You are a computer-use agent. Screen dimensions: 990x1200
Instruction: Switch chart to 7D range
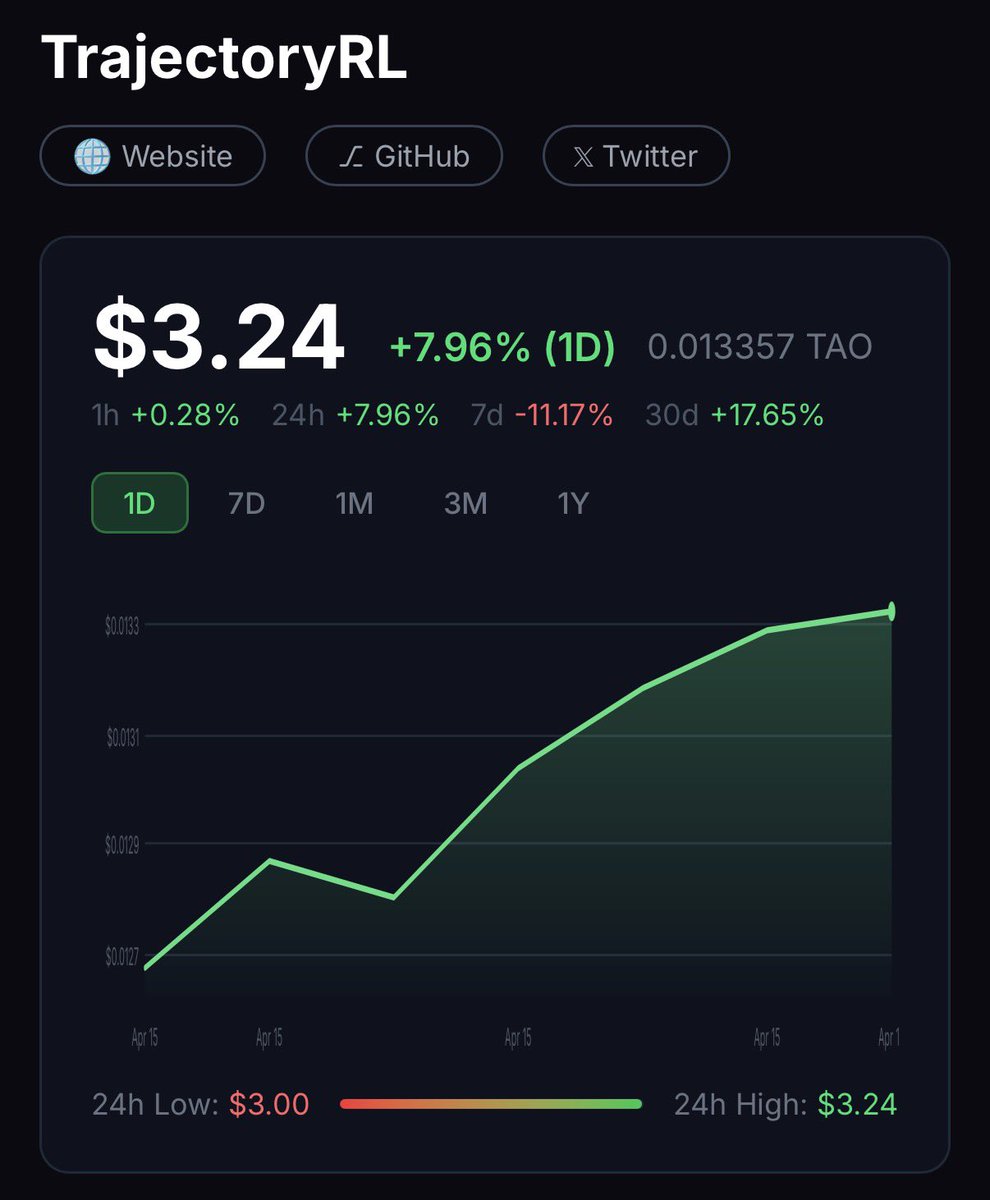point(246,503)
